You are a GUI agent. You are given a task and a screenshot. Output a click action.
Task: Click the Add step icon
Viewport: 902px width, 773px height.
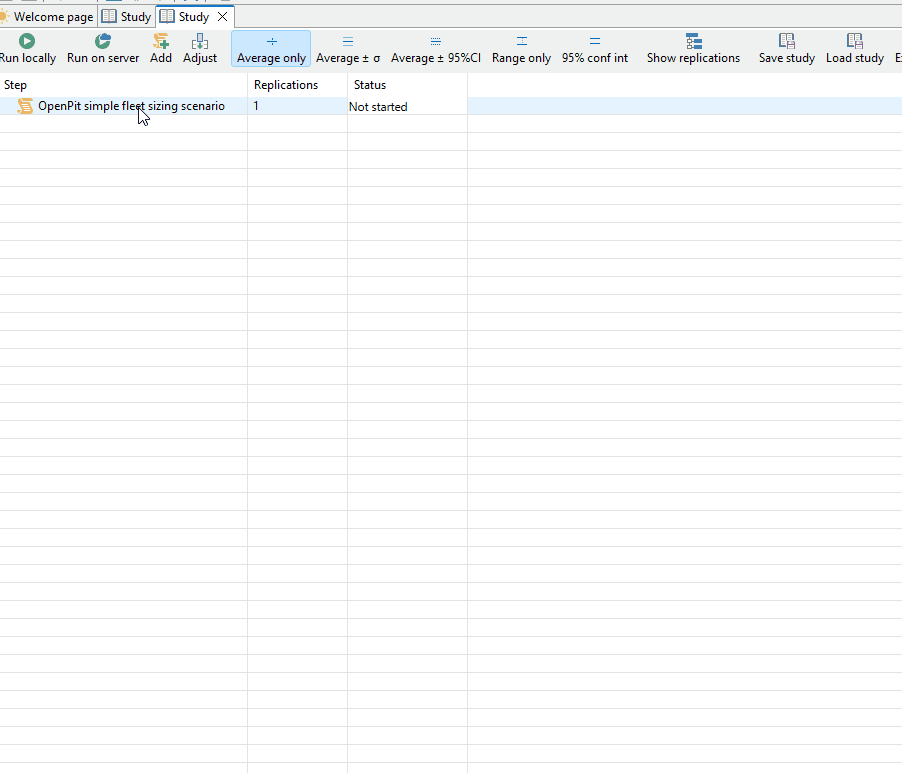point(160,41)
